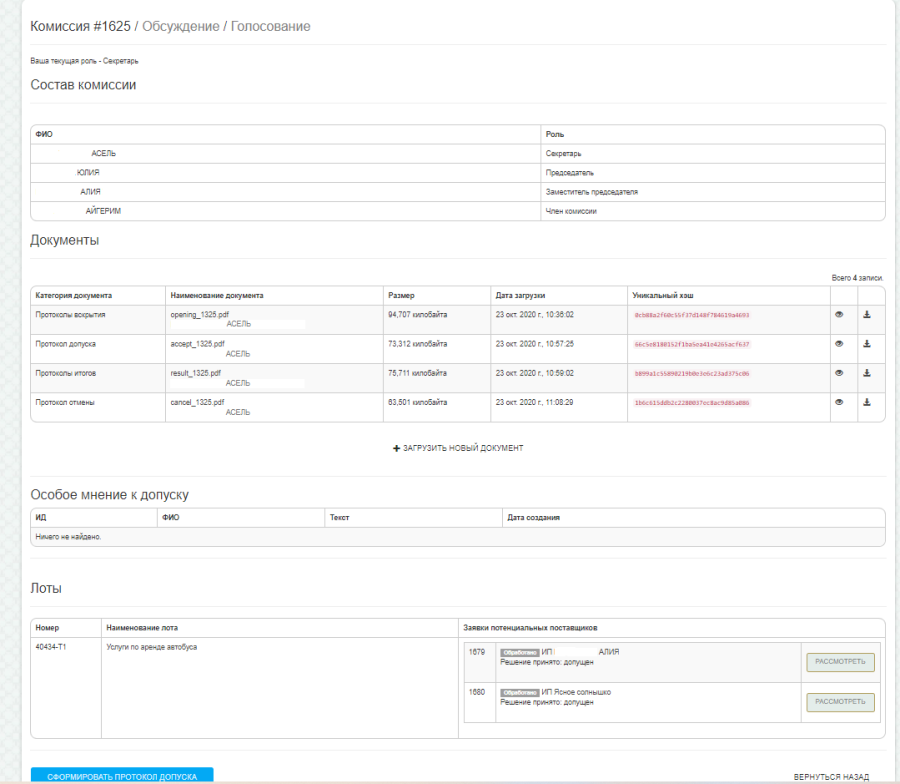Click the hash code for cancel_1325.pdf
900x784 pixels.
coord(691,403)
